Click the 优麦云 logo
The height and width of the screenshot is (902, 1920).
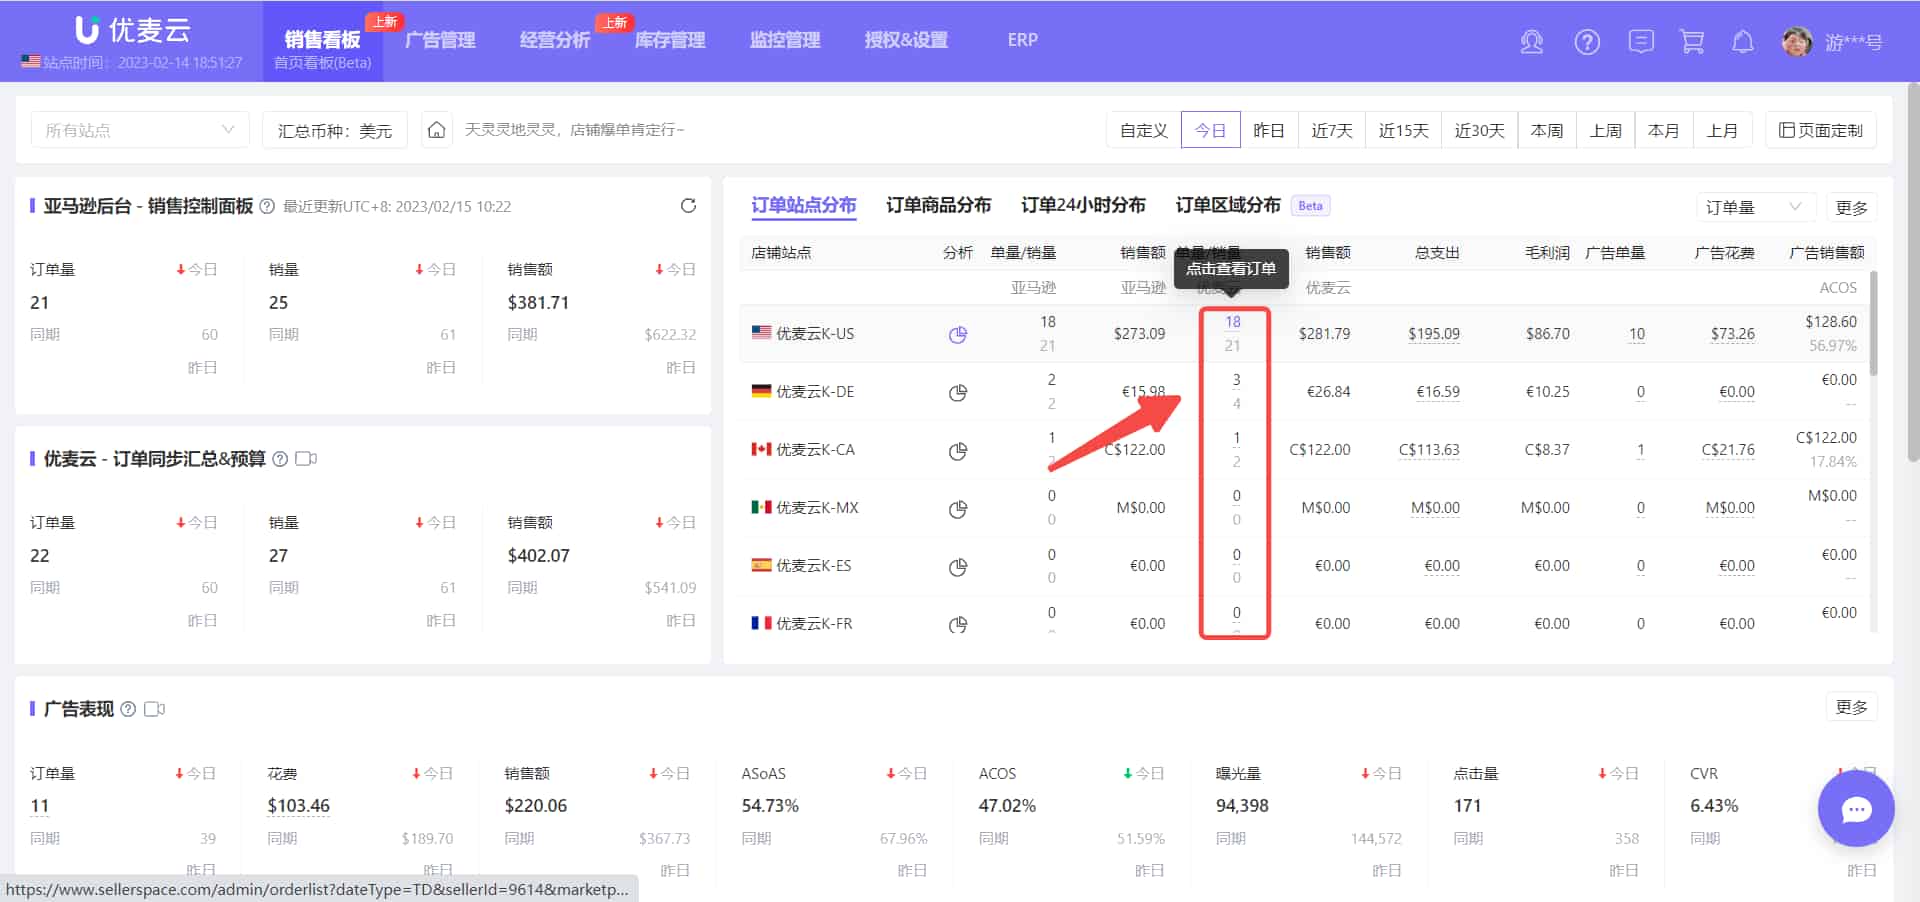[x=133, y=30]
